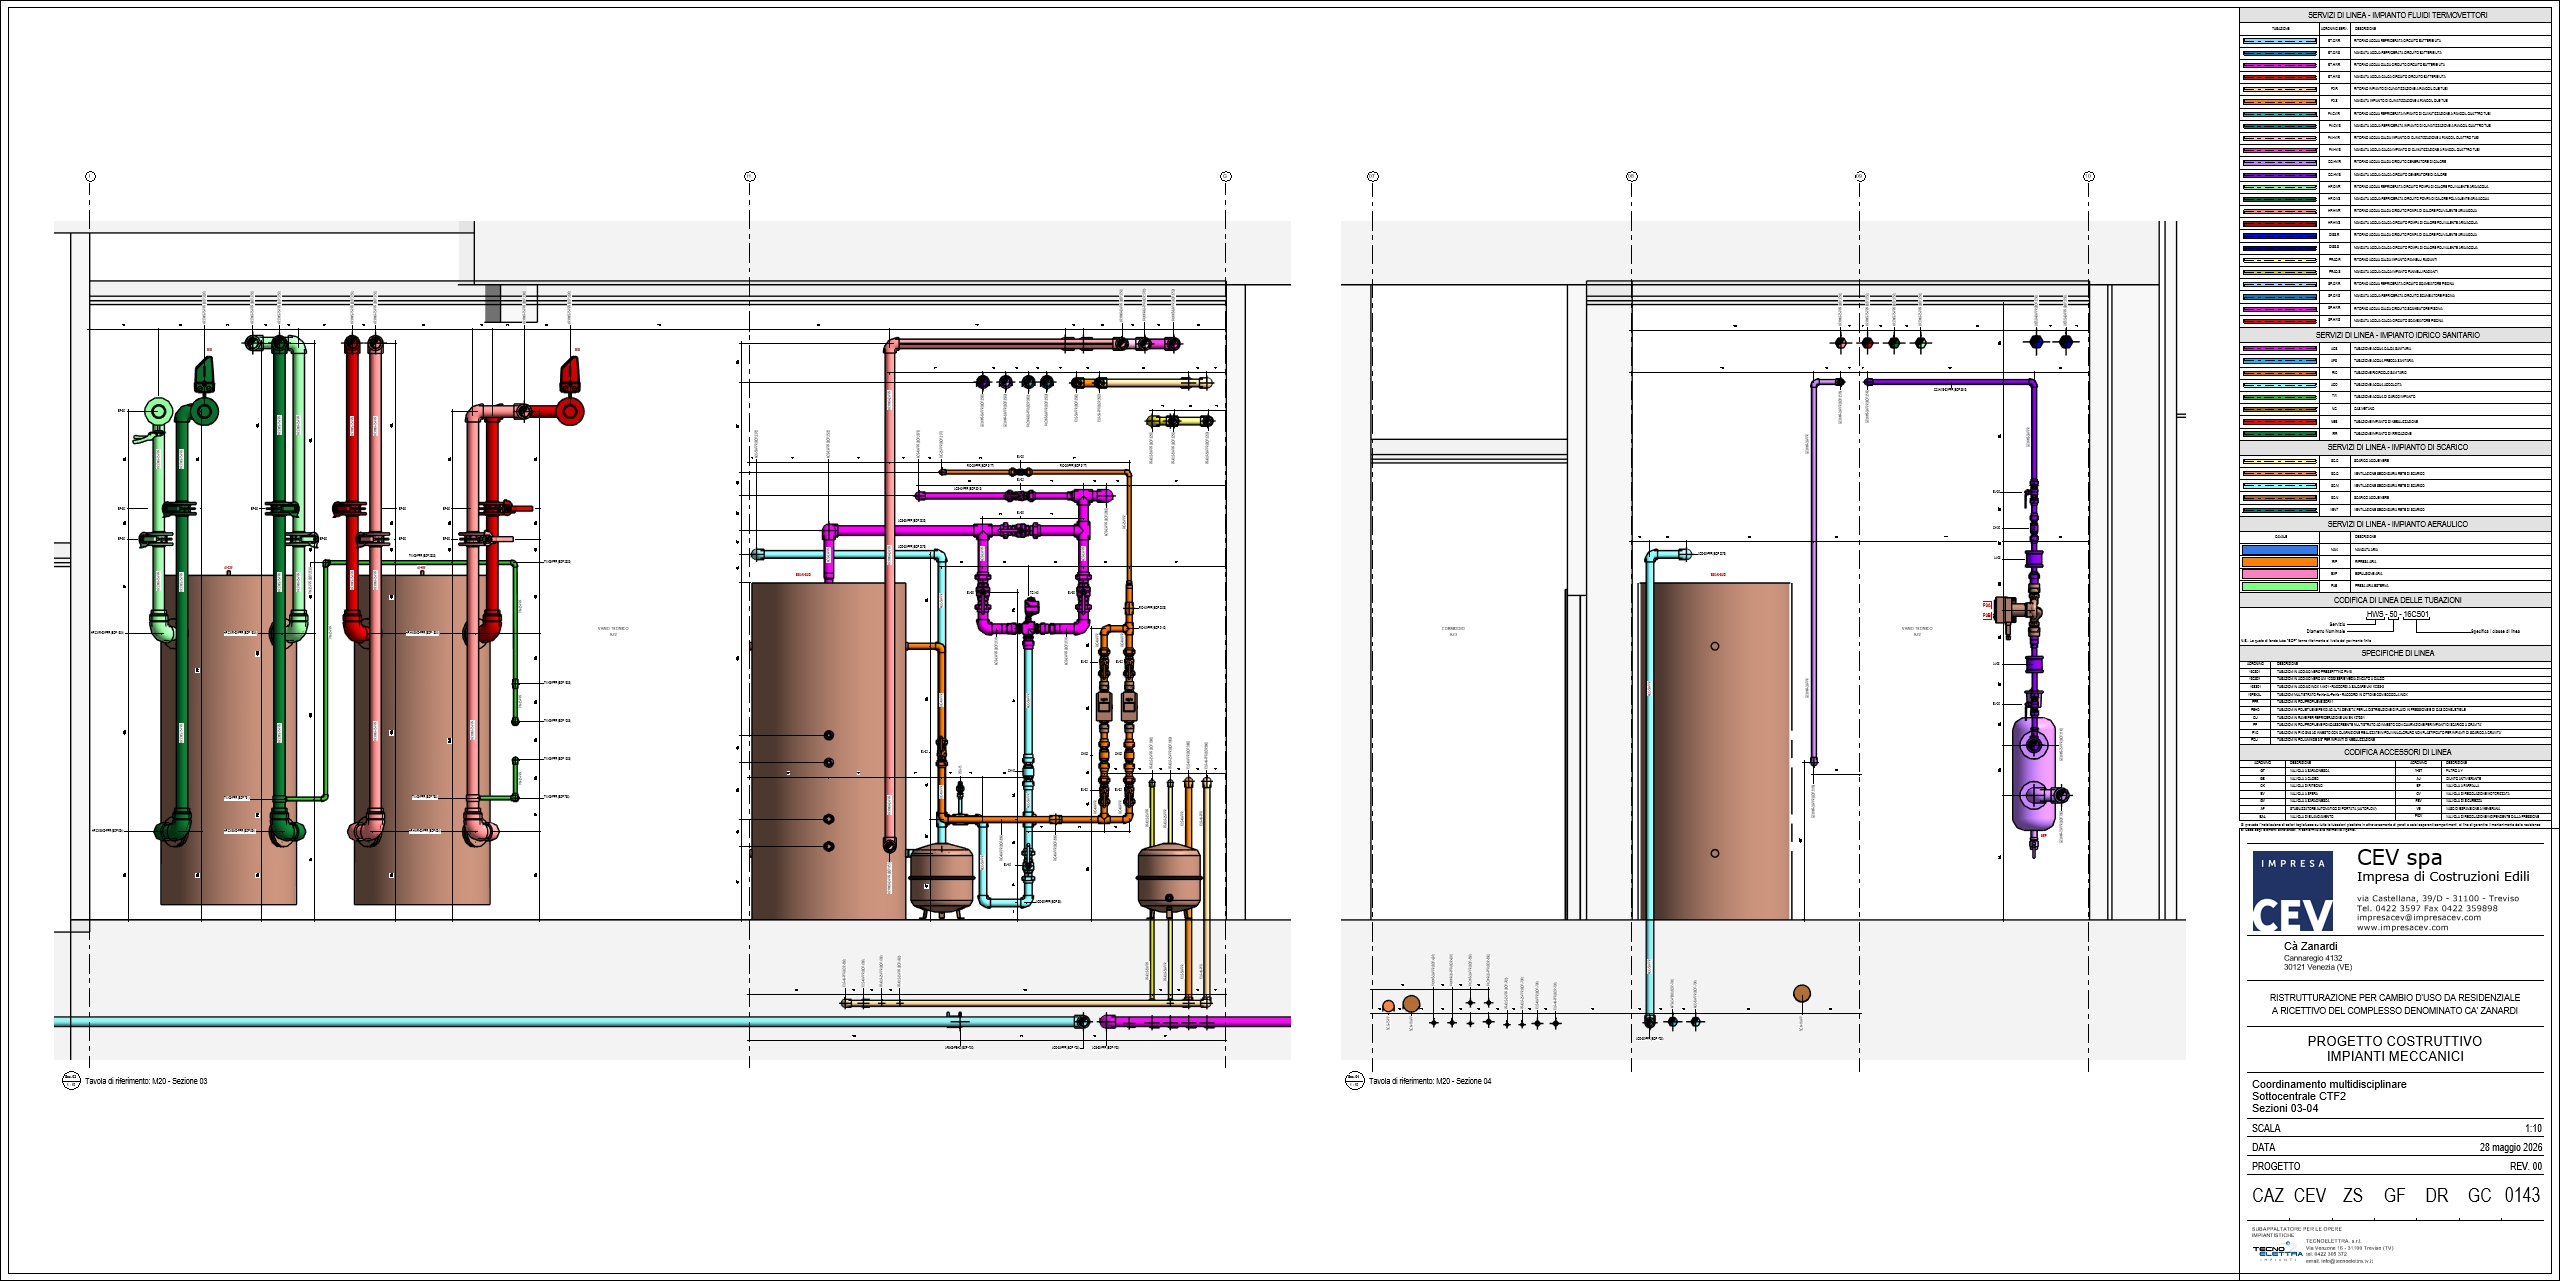
Task: Click the blue Aeraulico legend swatch
Action: click(x=2279, y=550)
